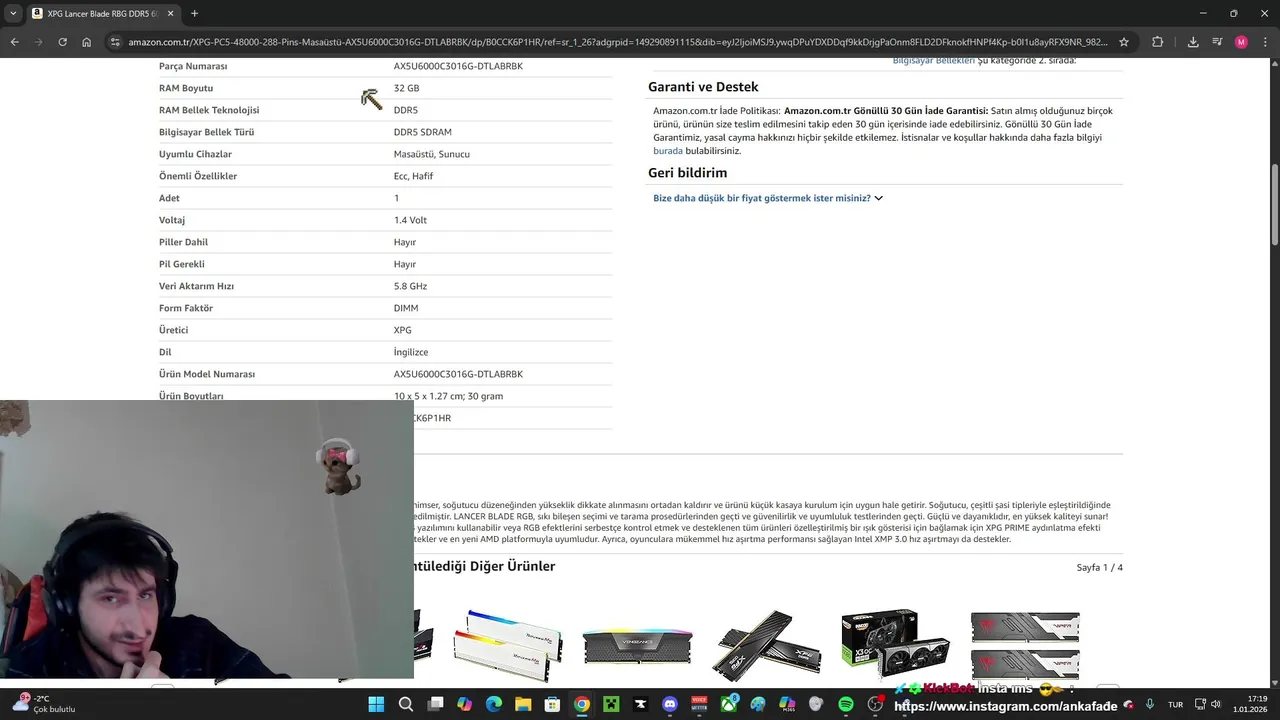Click the 'İngilizce' language value

pyautogui.click(x=411, y=352)
